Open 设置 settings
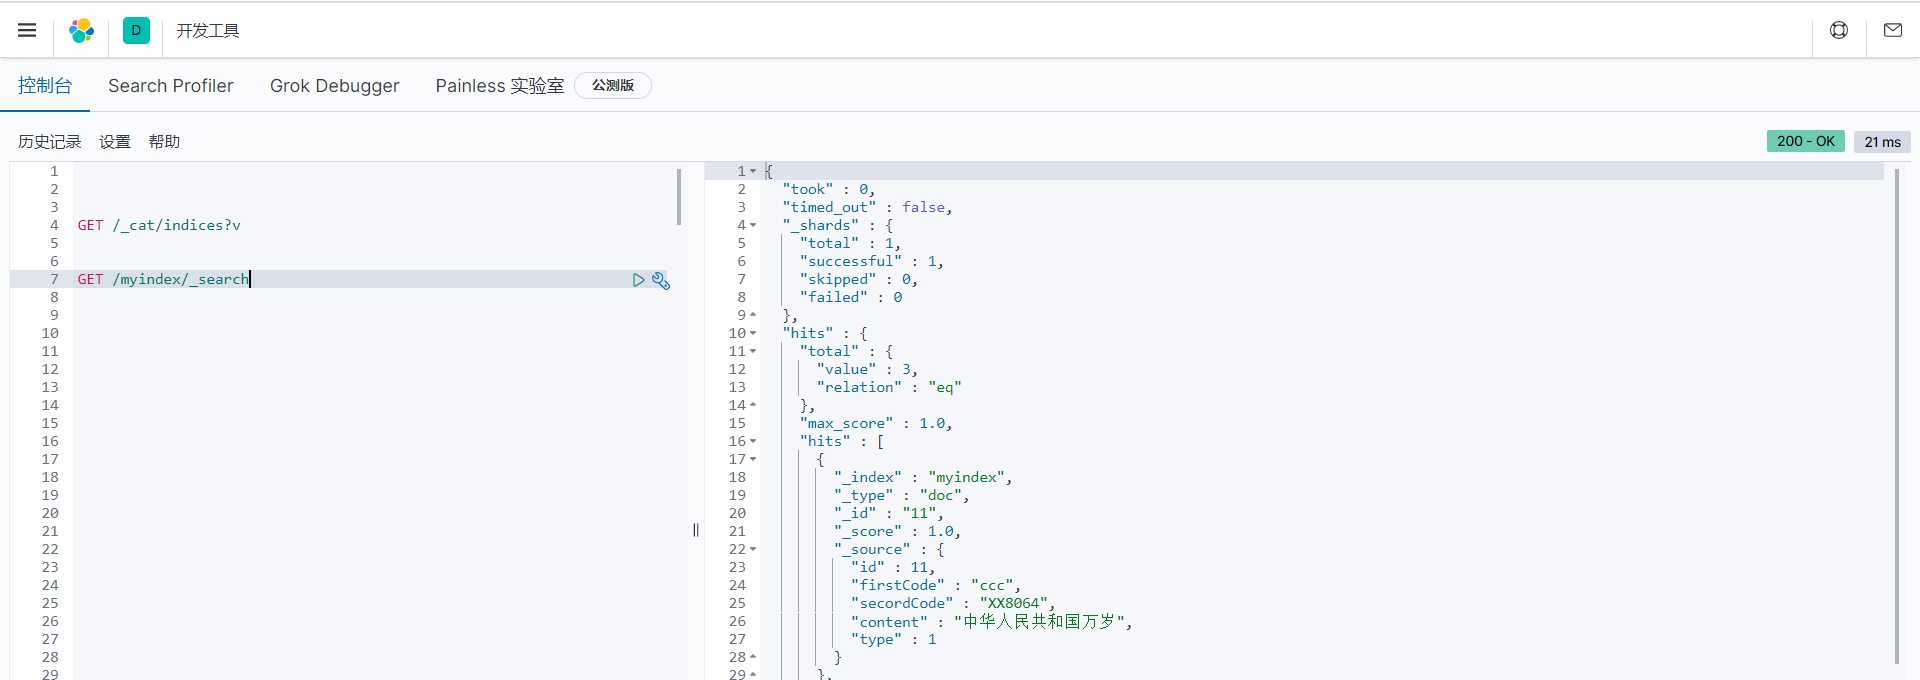Screen dimensions: 1920x680 pyautogui.click(x=115, y=142)
